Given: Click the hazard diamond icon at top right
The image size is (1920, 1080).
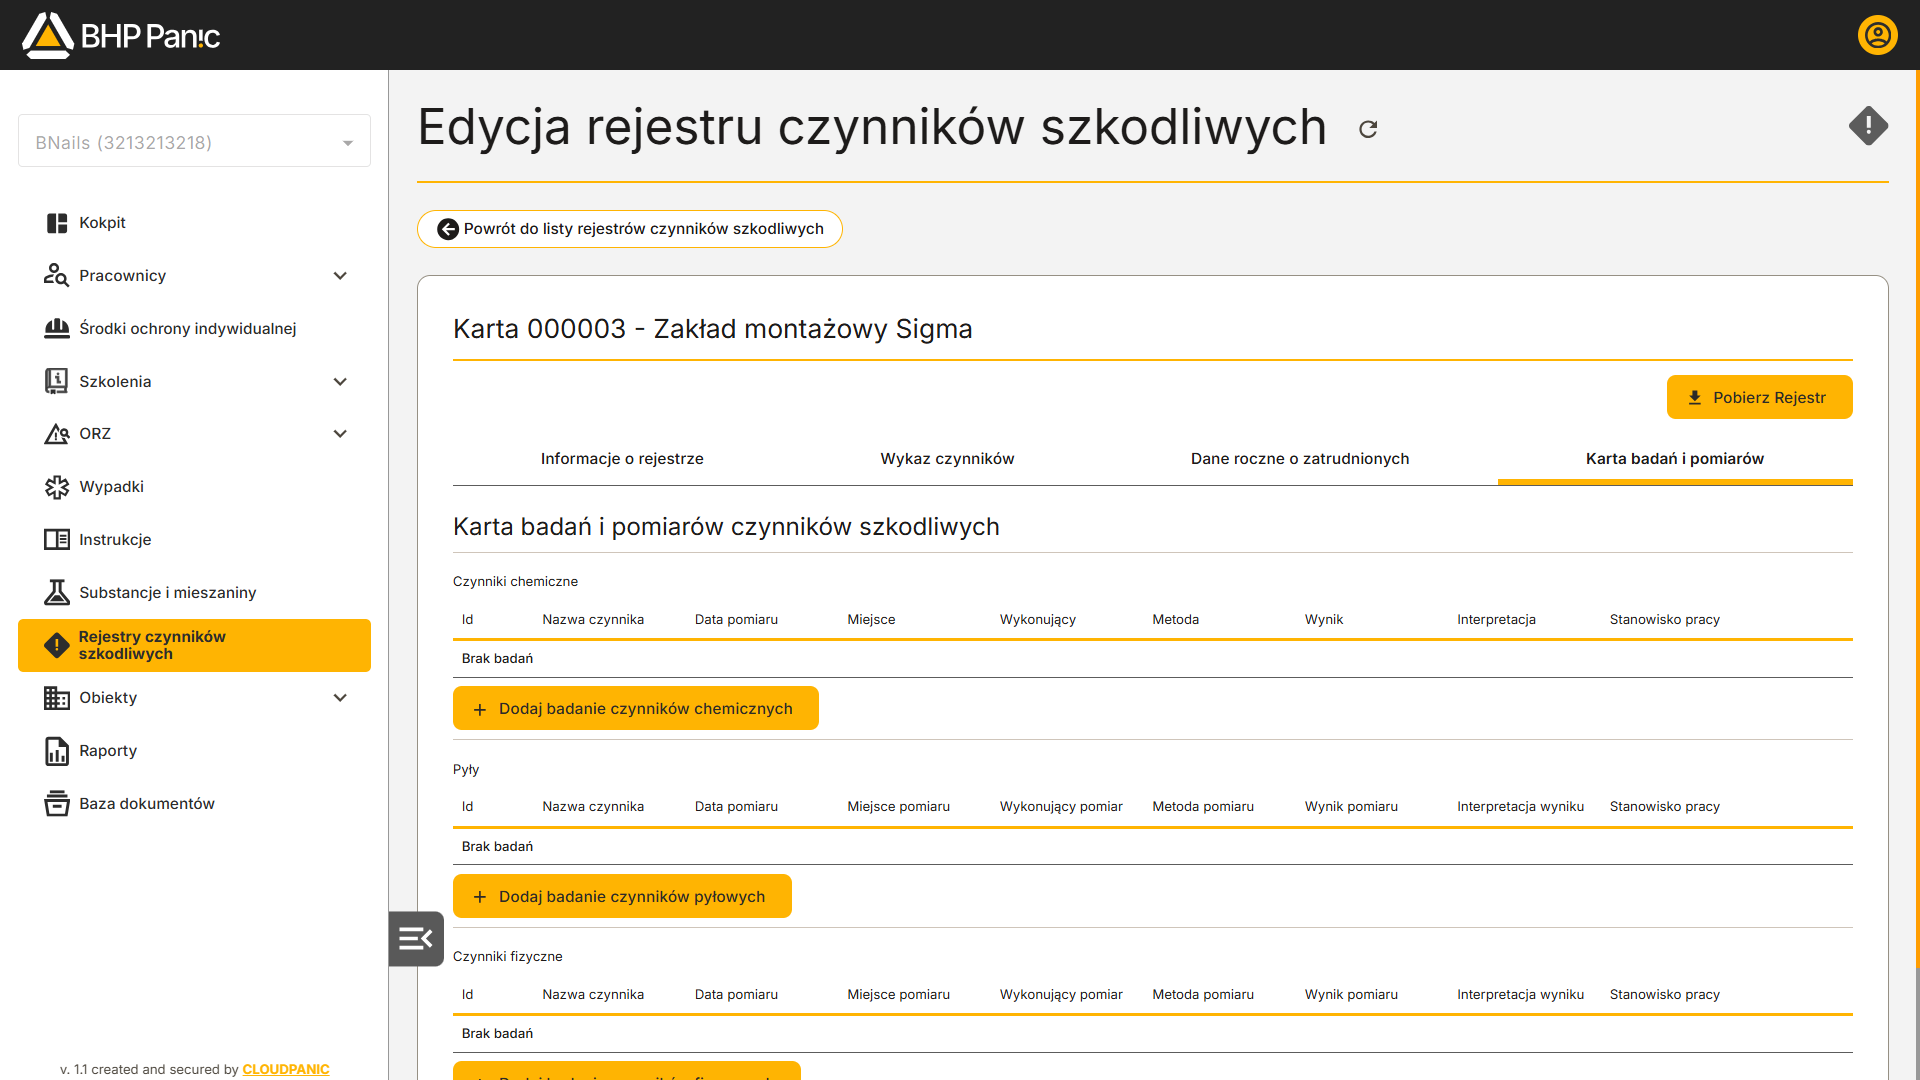Looking at the screenshot, I should 1868,126.
